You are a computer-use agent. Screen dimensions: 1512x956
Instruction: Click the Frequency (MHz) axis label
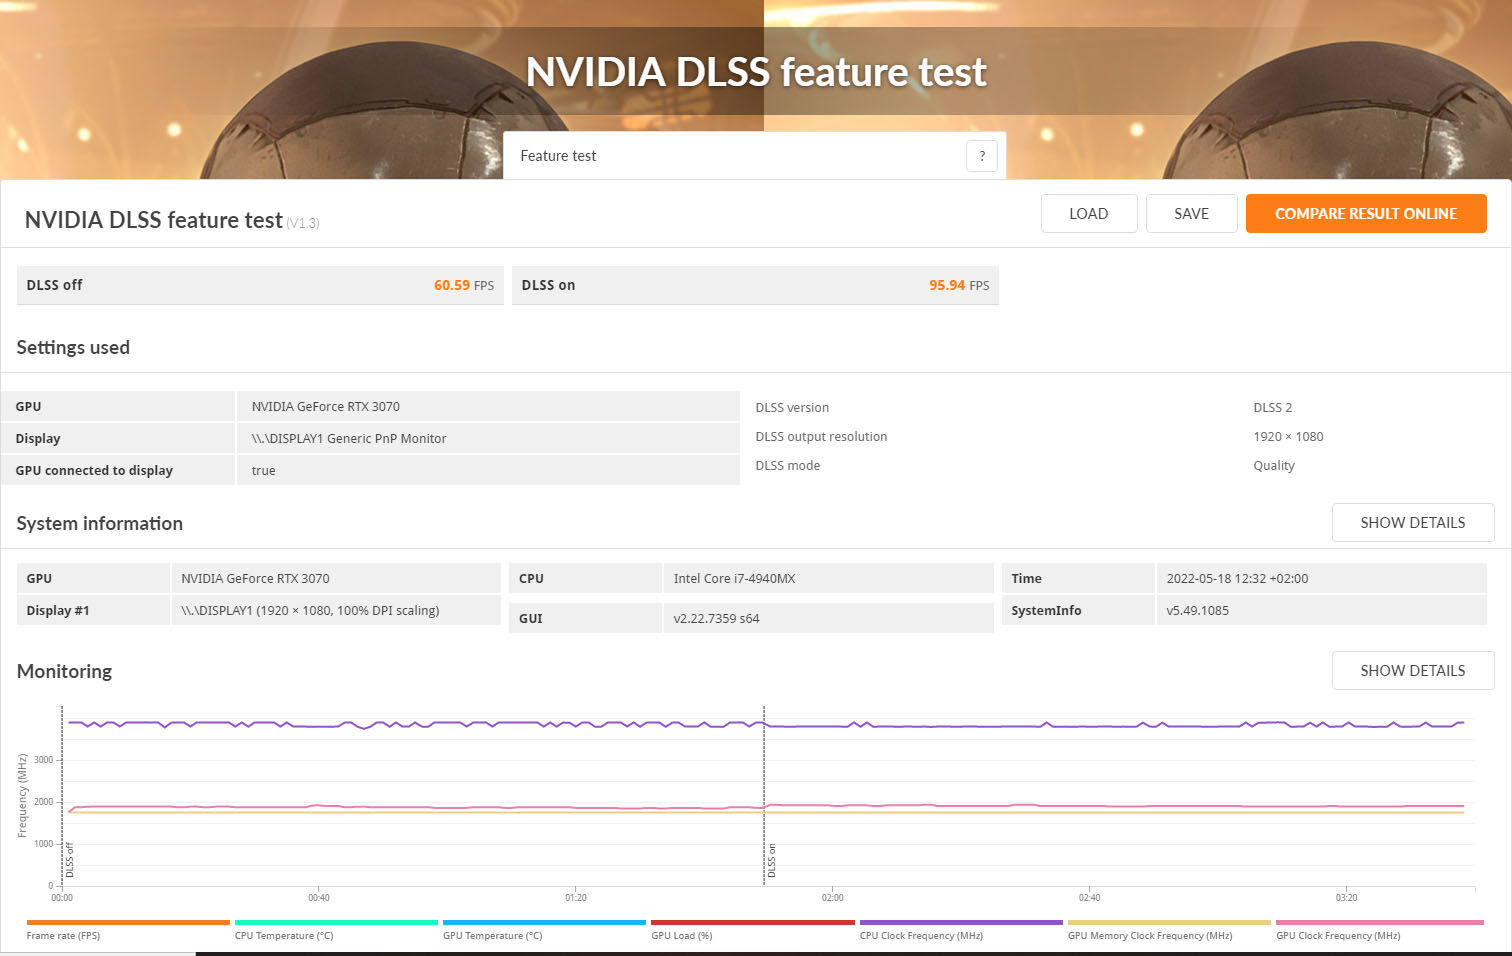click(22, 796)
